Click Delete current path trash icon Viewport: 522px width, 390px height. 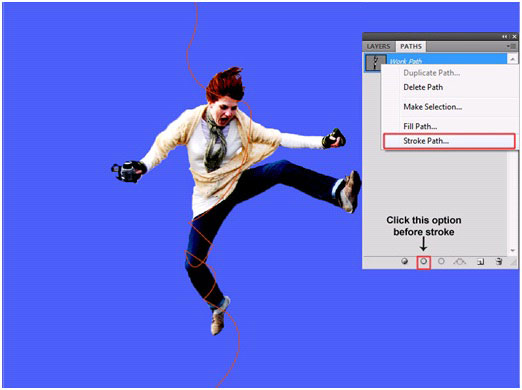tap(499, 261)
